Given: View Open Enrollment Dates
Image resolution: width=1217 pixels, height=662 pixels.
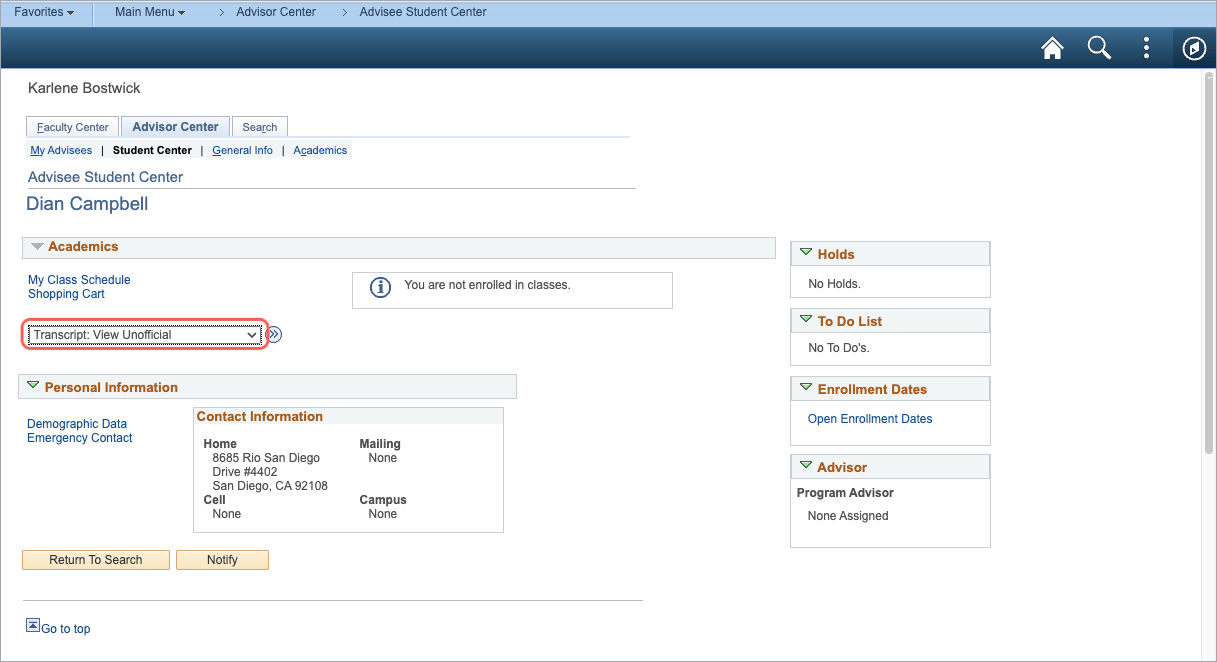Looking at the screenshot, I should 868,418.
